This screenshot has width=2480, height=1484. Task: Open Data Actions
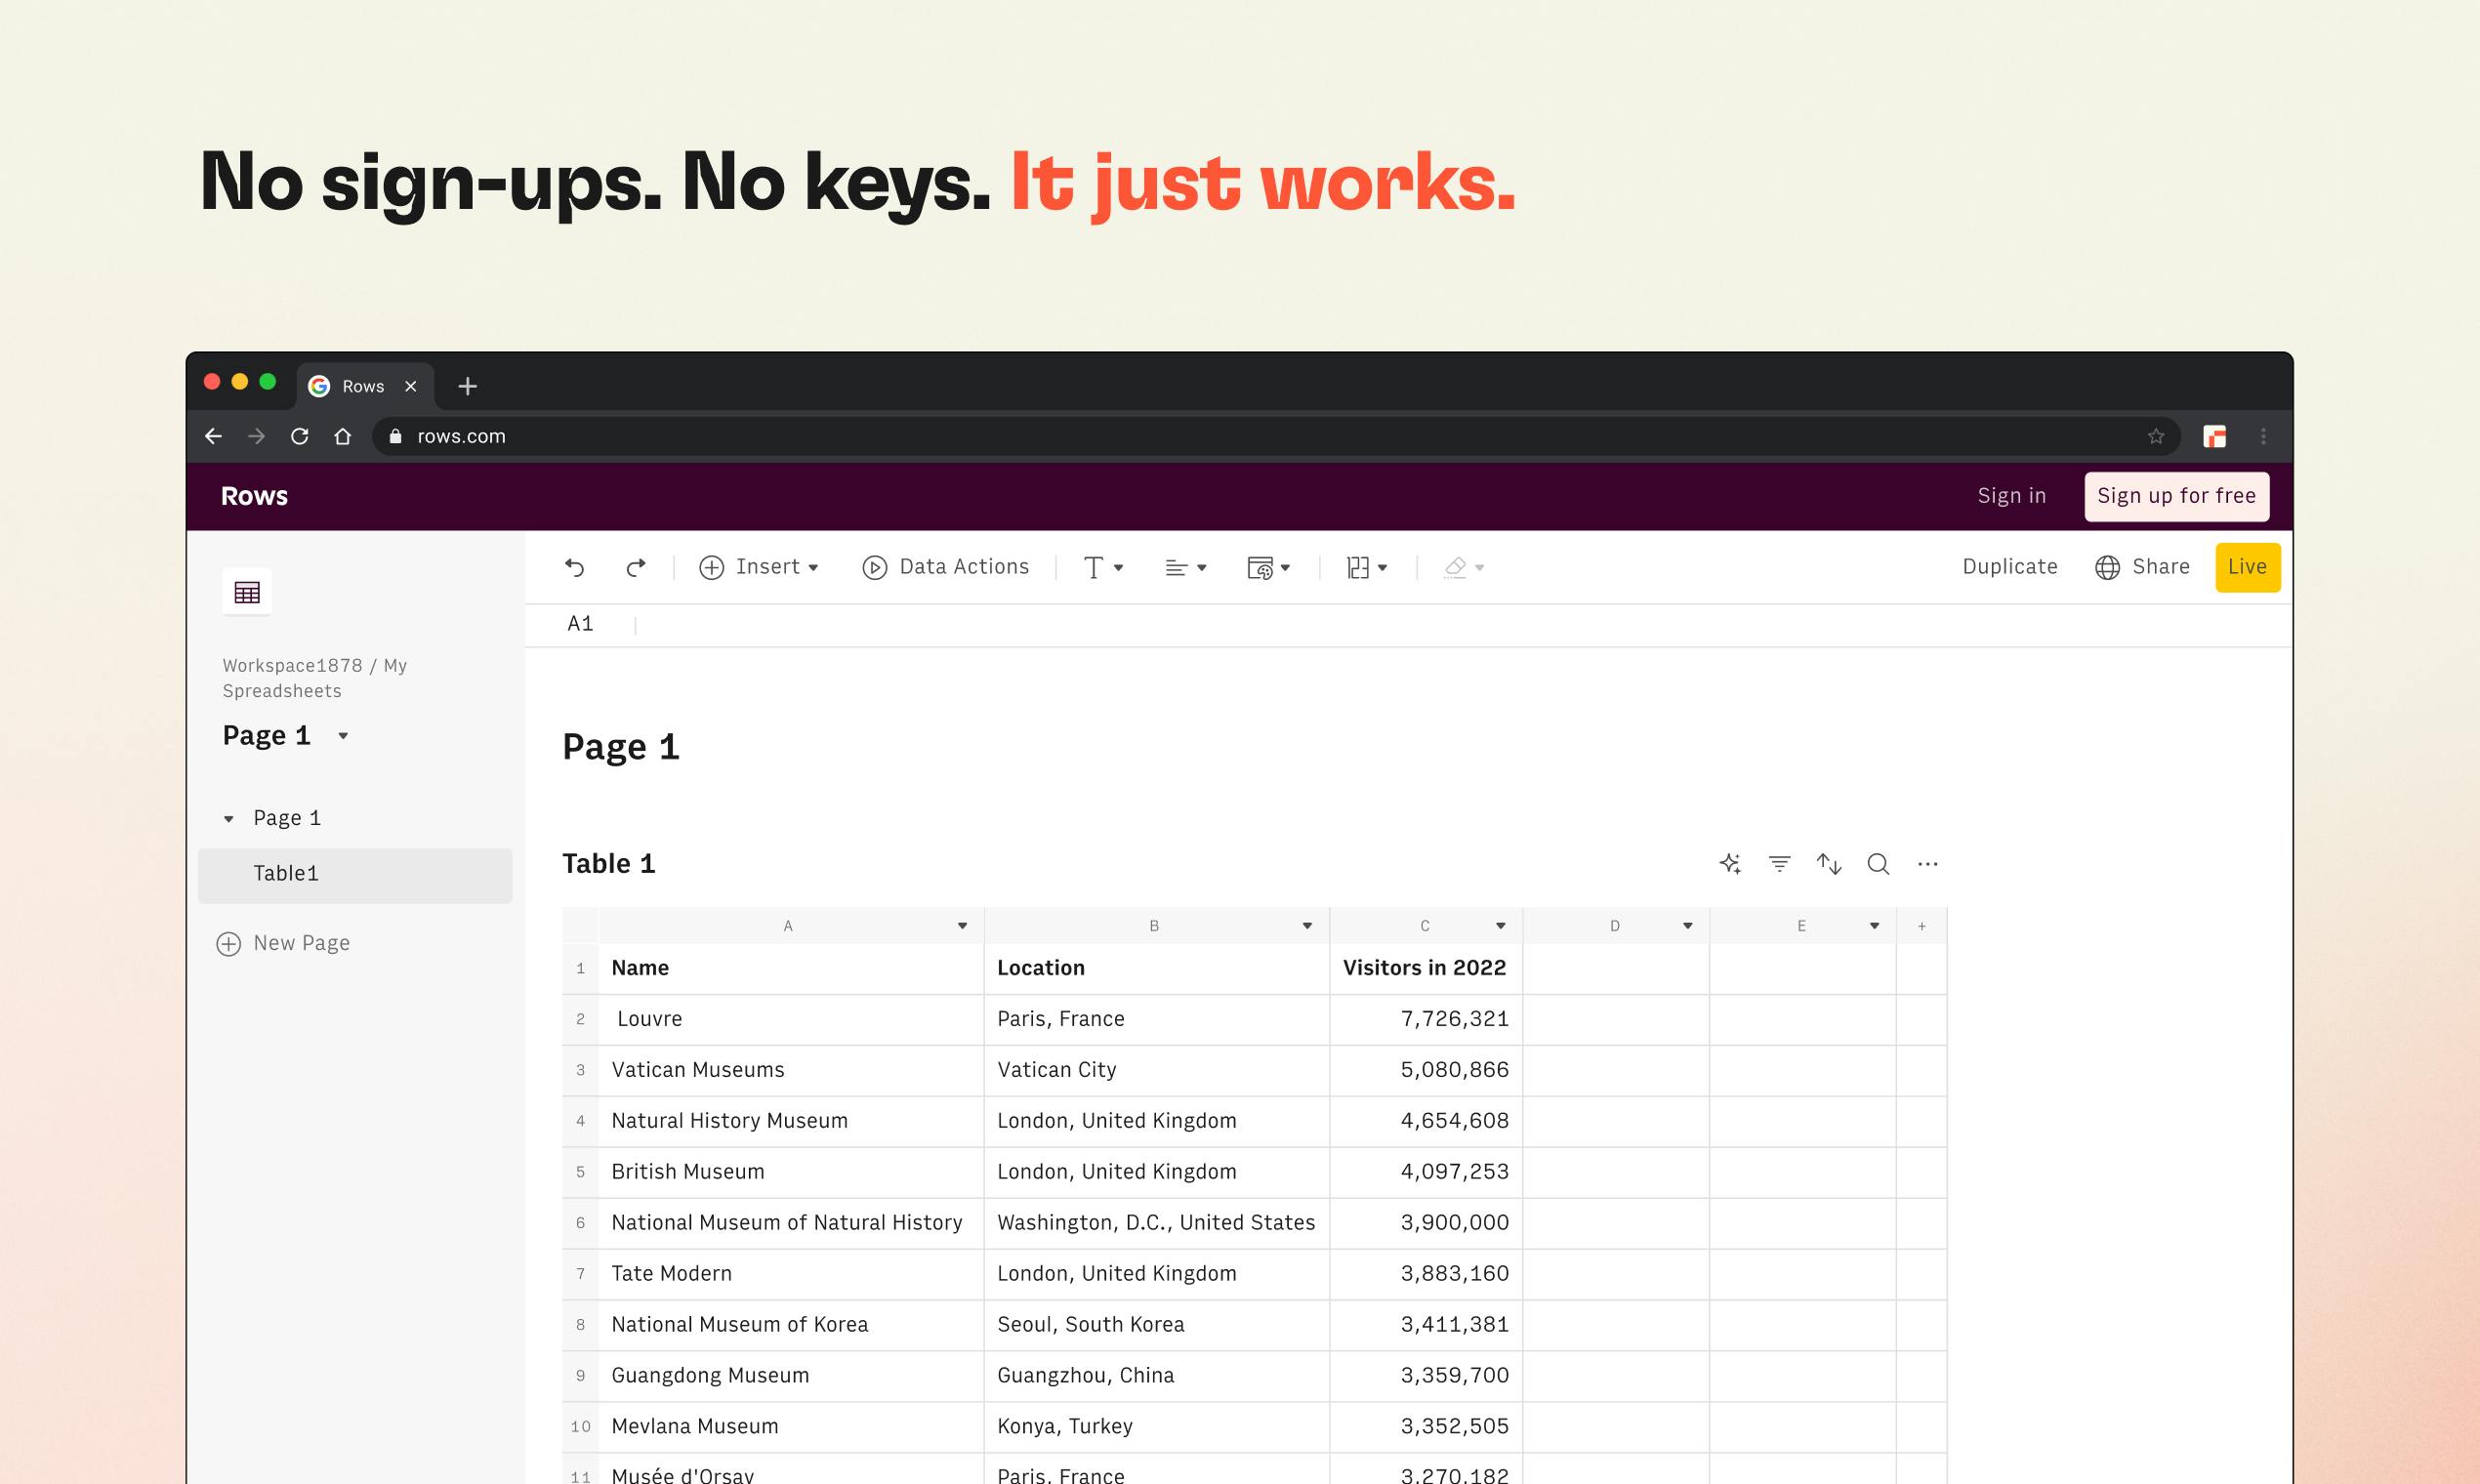[945, 567]
